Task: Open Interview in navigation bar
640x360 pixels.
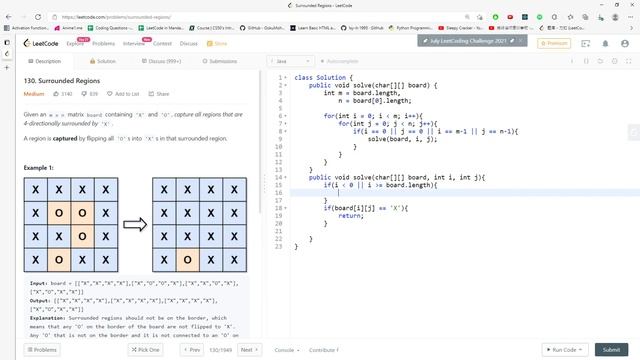Action: coord(133,44)
